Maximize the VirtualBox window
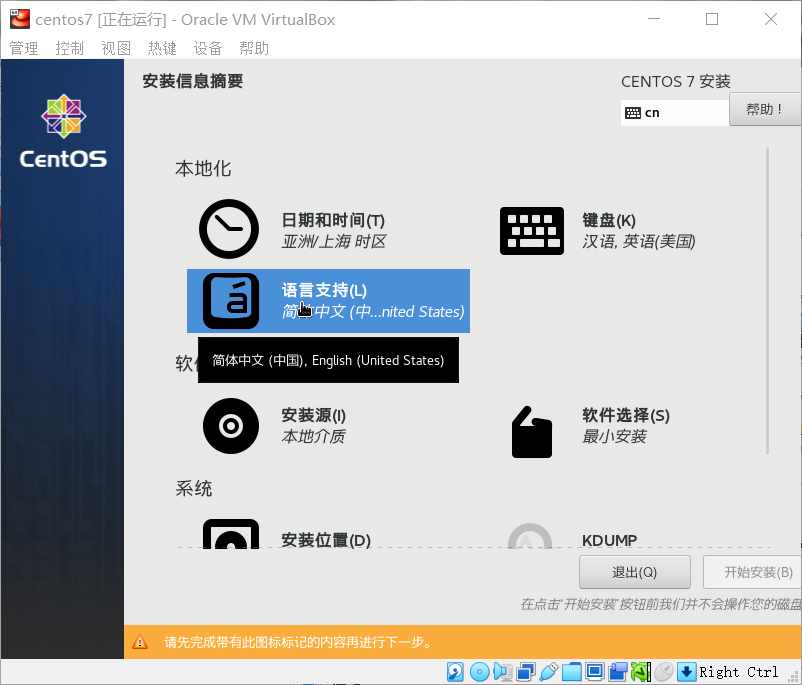 click(x=712, y=19)
